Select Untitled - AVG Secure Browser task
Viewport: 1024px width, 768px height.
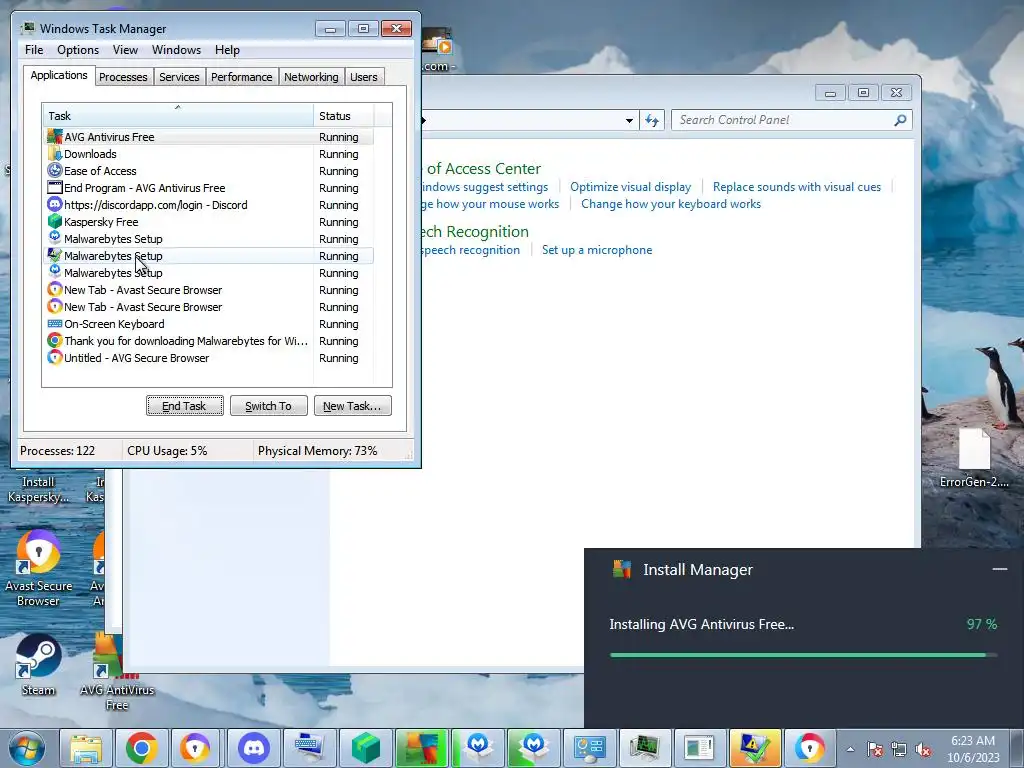(209, 358)
